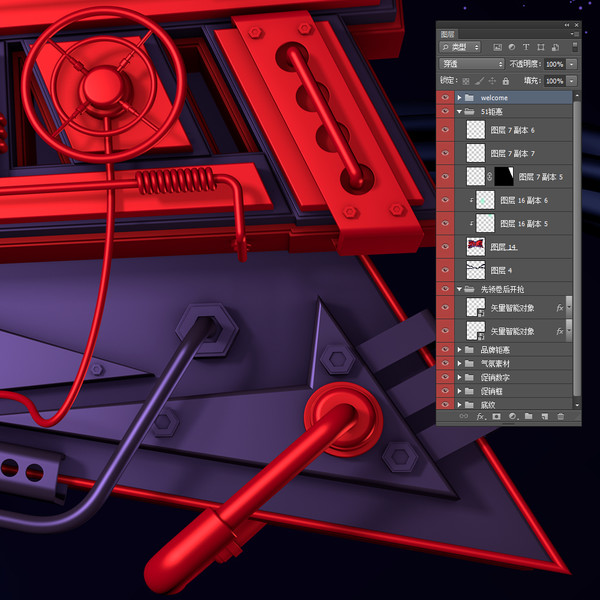This screenshot has width=600, height=600.
Task: Click the welcome group folder icon
Action: [x=469, y=98]
